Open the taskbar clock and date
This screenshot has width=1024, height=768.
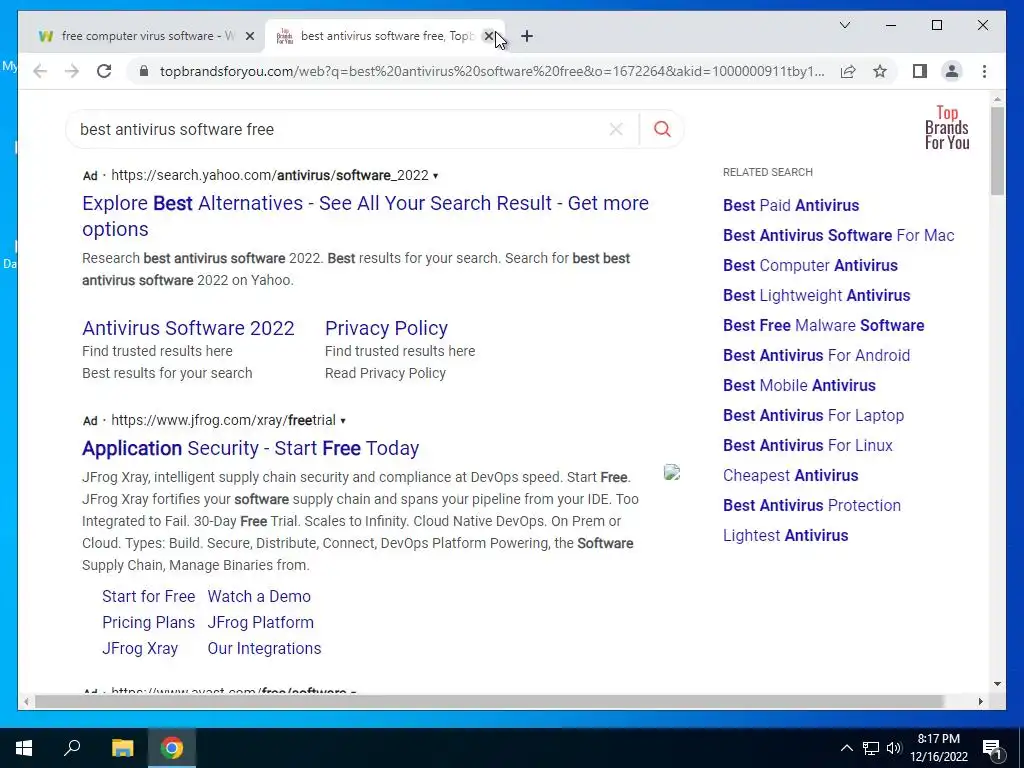(938, 748)
